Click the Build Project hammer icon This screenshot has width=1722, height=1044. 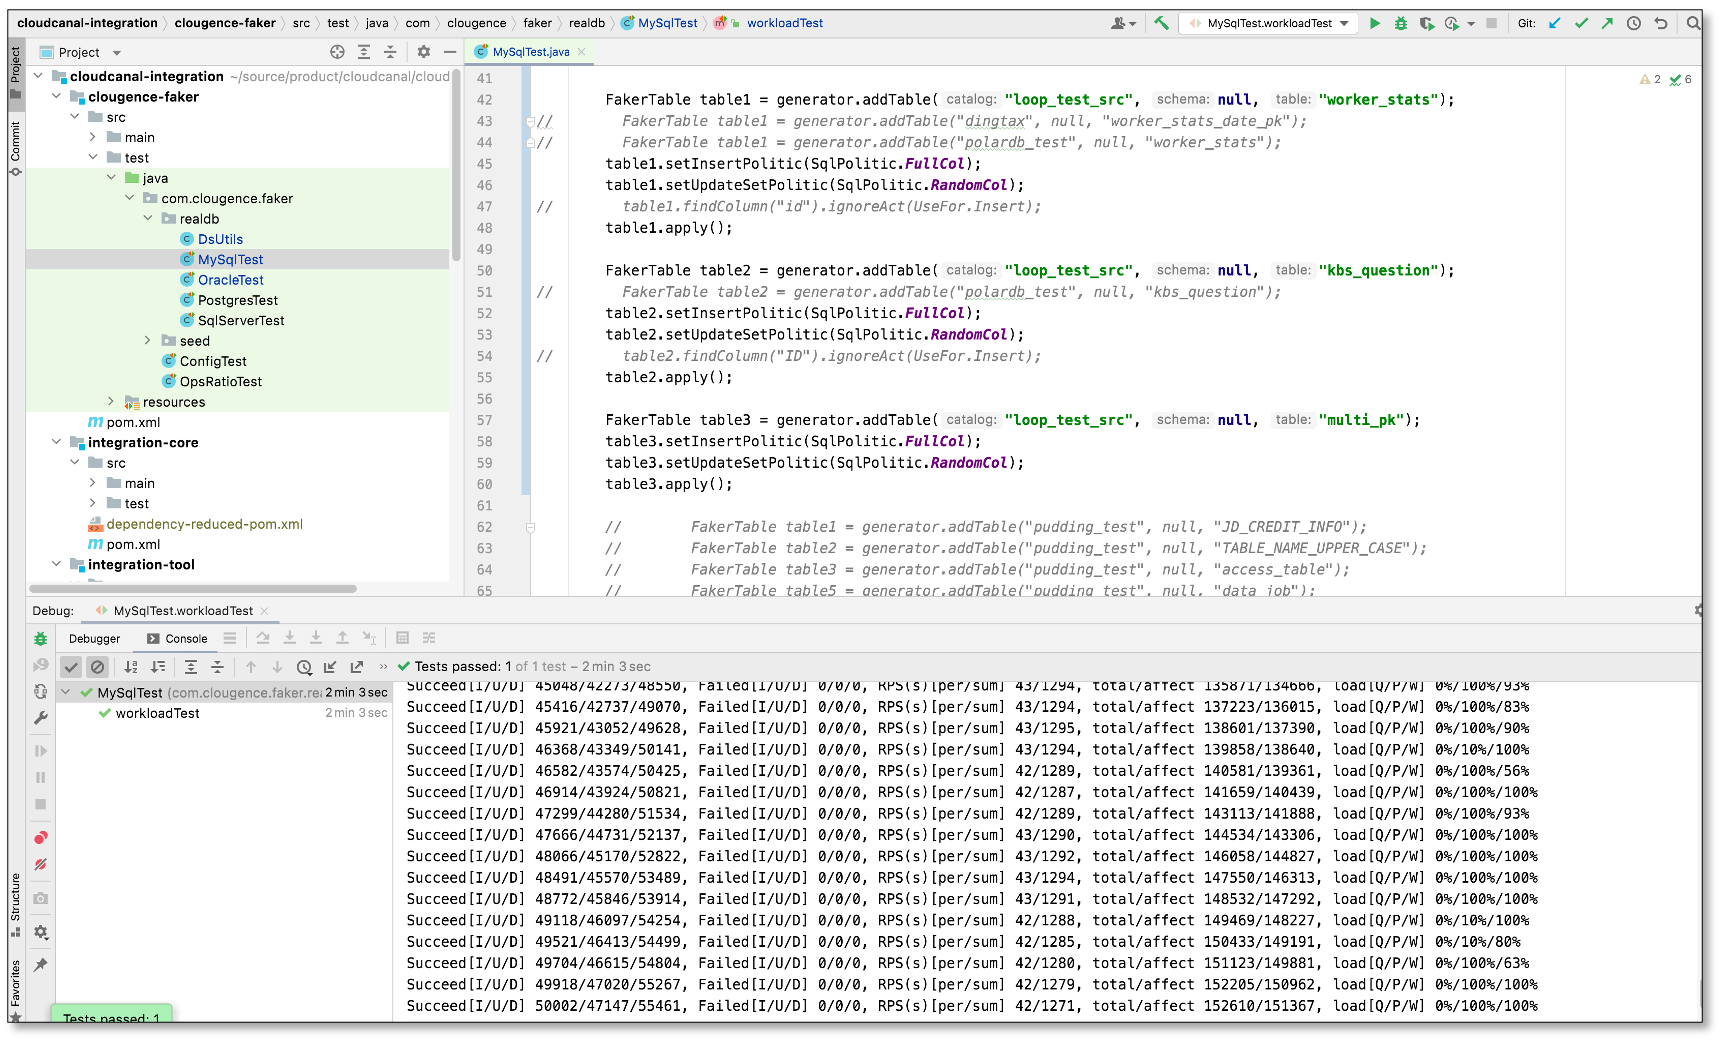click(1161, 23)
